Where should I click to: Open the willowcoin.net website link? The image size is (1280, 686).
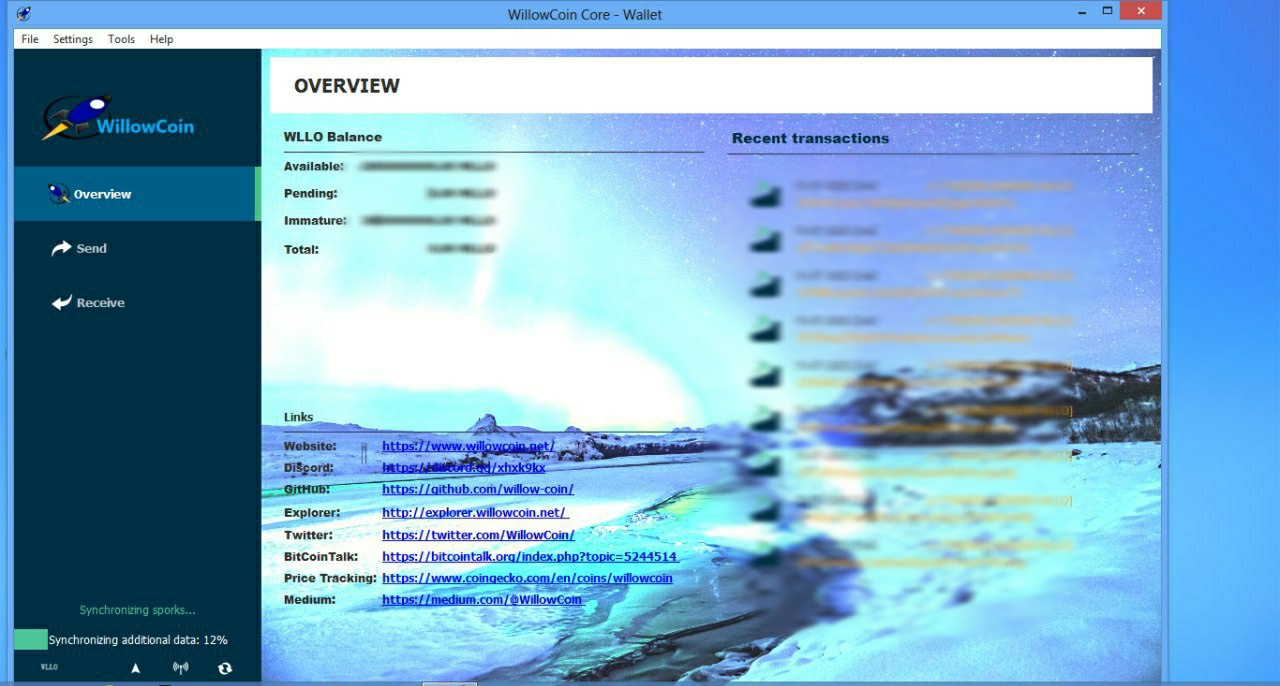pyautogui.click(x=468, y=446)
